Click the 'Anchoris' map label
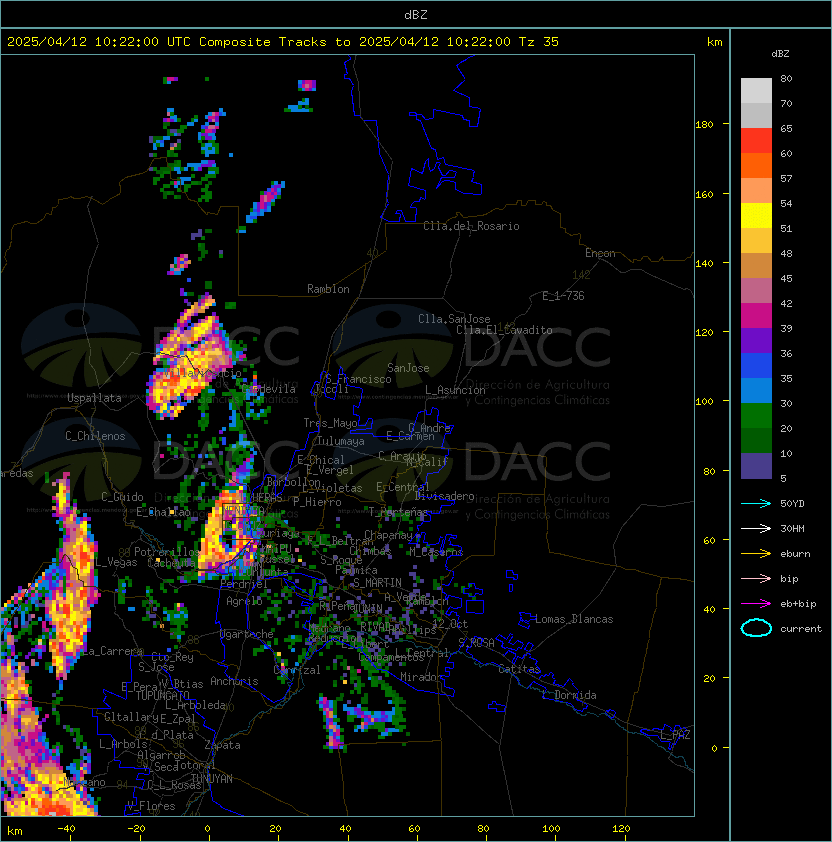This screenshot has width=832, height=842. point(234,681)
